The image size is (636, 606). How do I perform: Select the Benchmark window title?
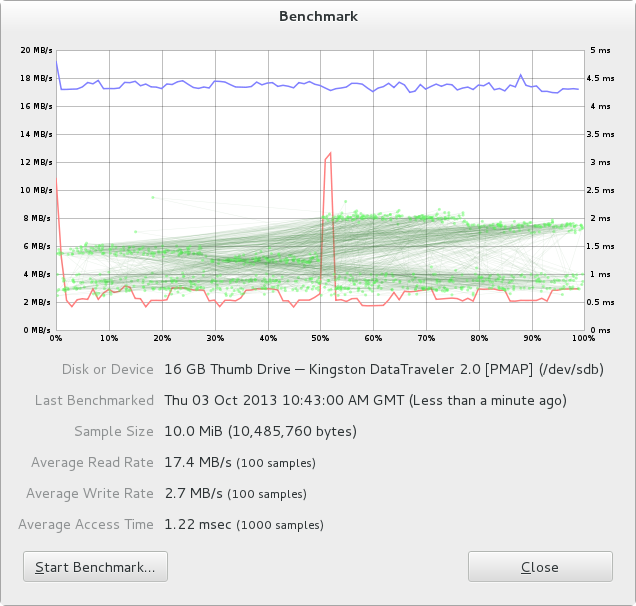tap(318, 16)
